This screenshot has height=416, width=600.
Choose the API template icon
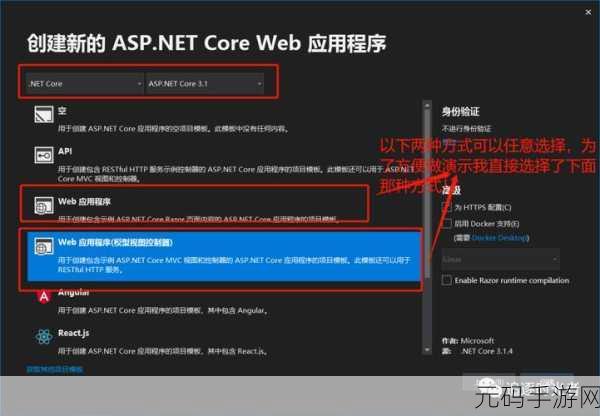(44, 155)
